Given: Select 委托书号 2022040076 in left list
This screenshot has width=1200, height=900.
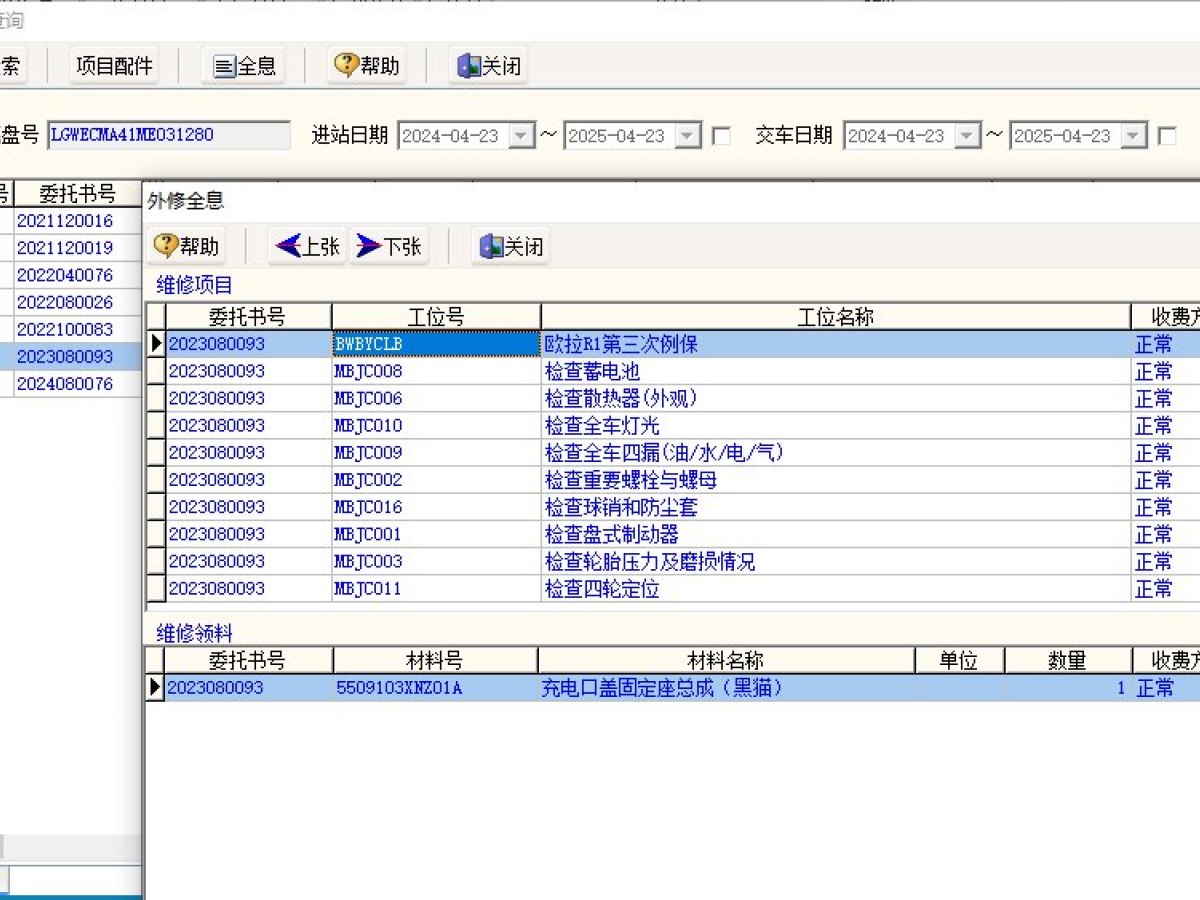Looking at the screenshot, I should pos(77,275).
